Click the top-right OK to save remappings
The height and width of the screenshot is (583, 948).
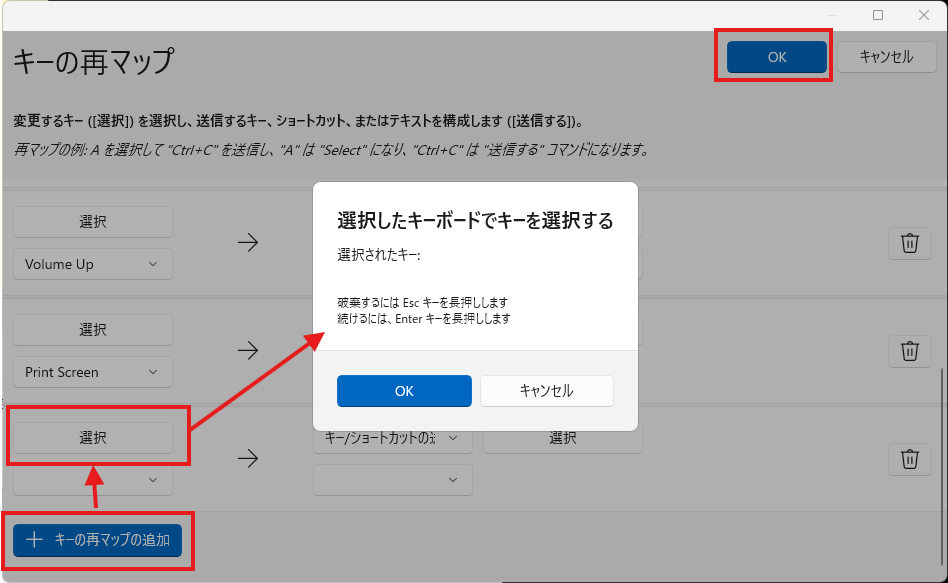[x=777, y=57]
